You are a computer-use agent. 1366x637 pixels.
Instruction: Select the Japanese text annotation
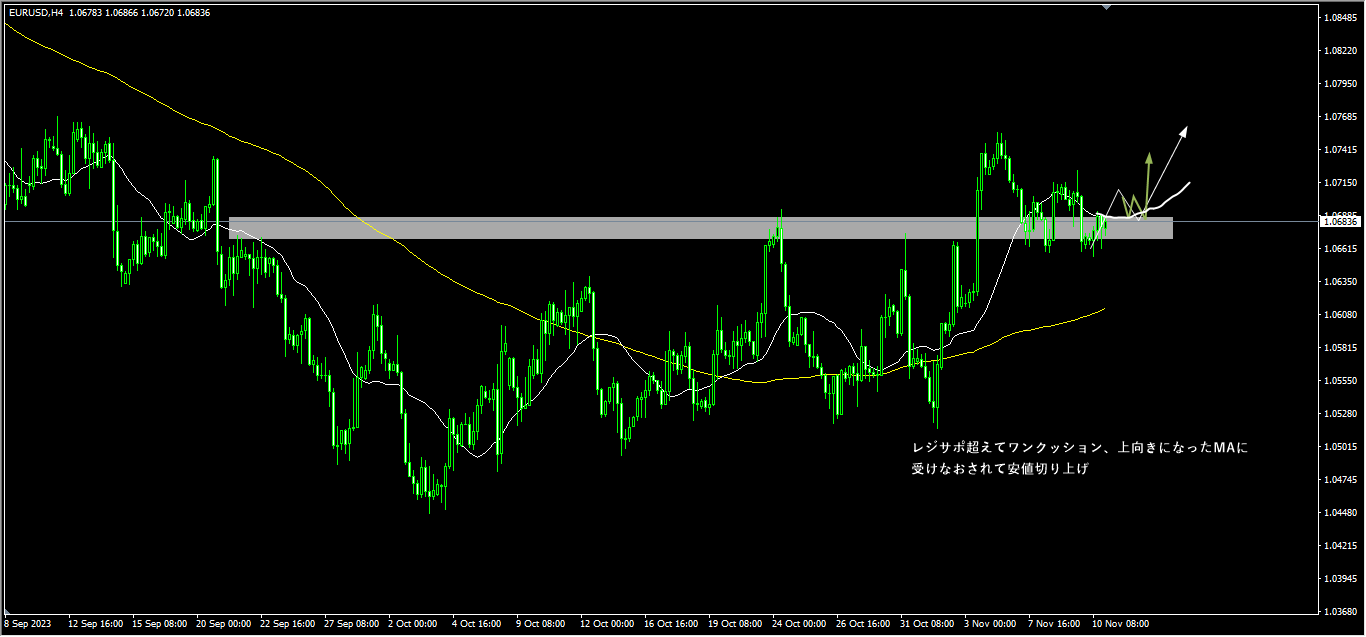click(1073, 458)
